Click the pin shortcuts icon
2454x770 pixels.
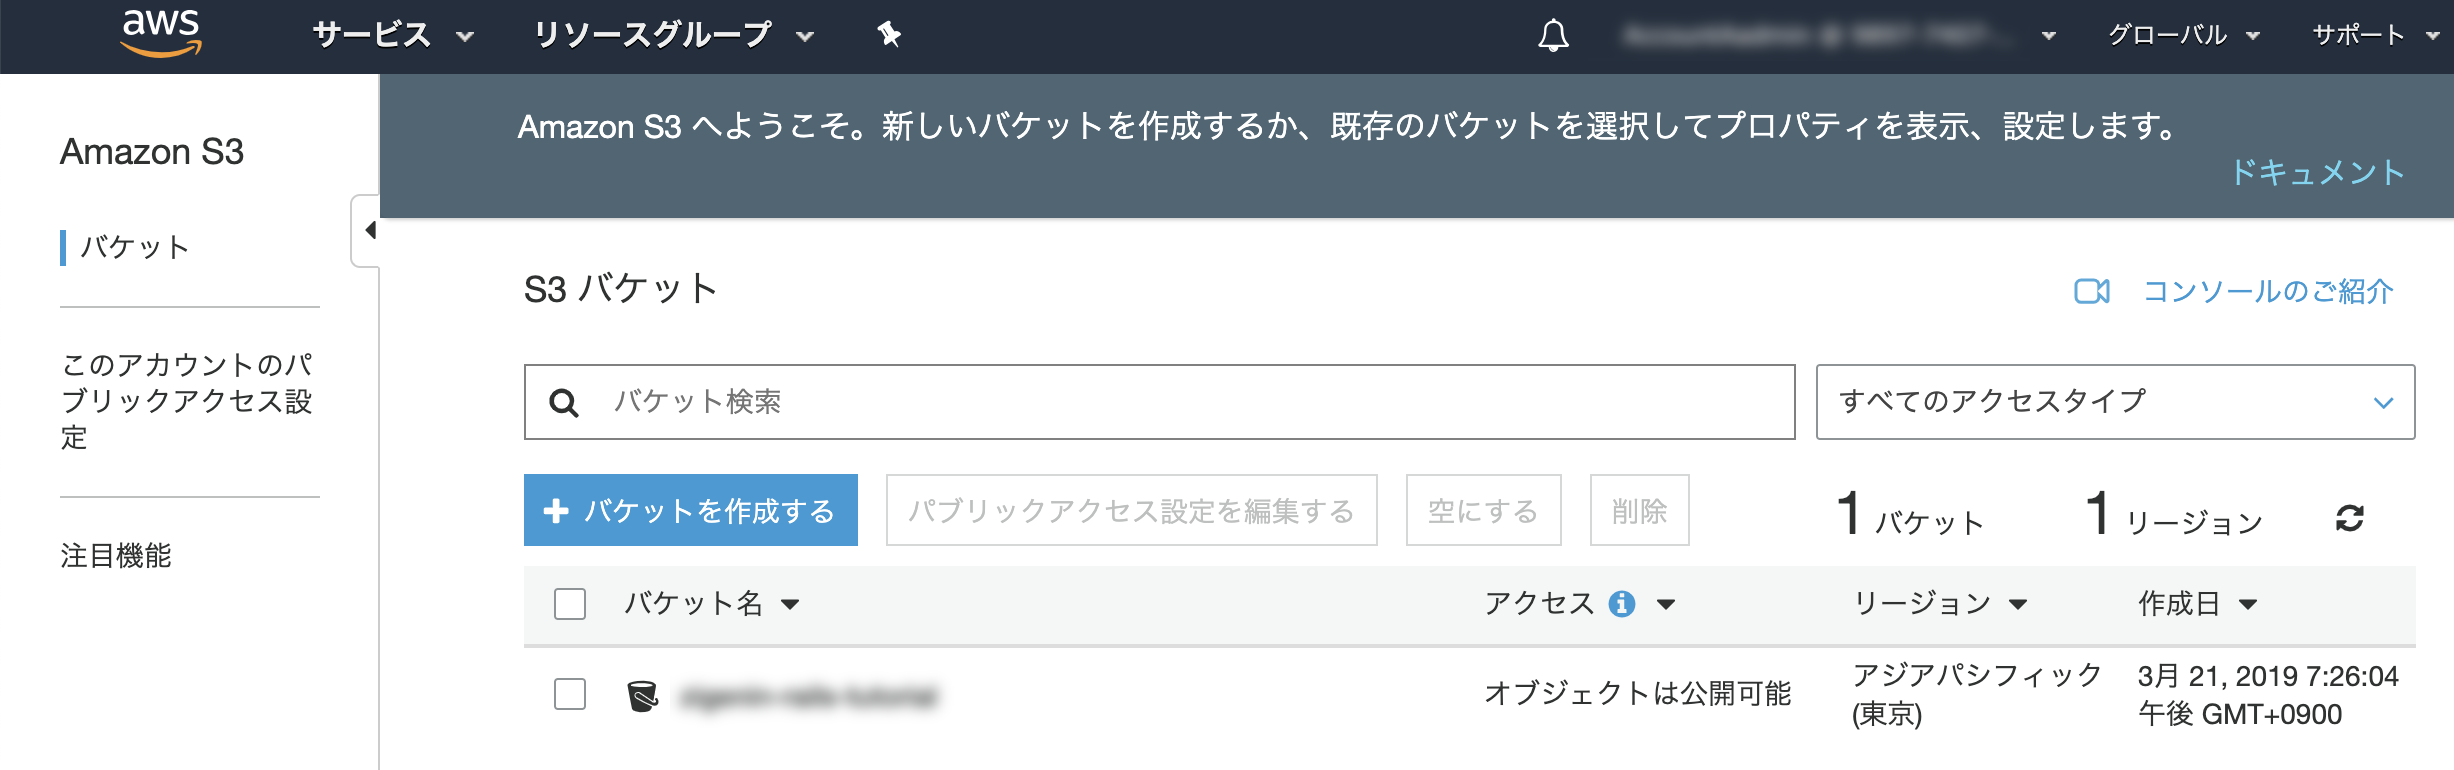[889, 35]
